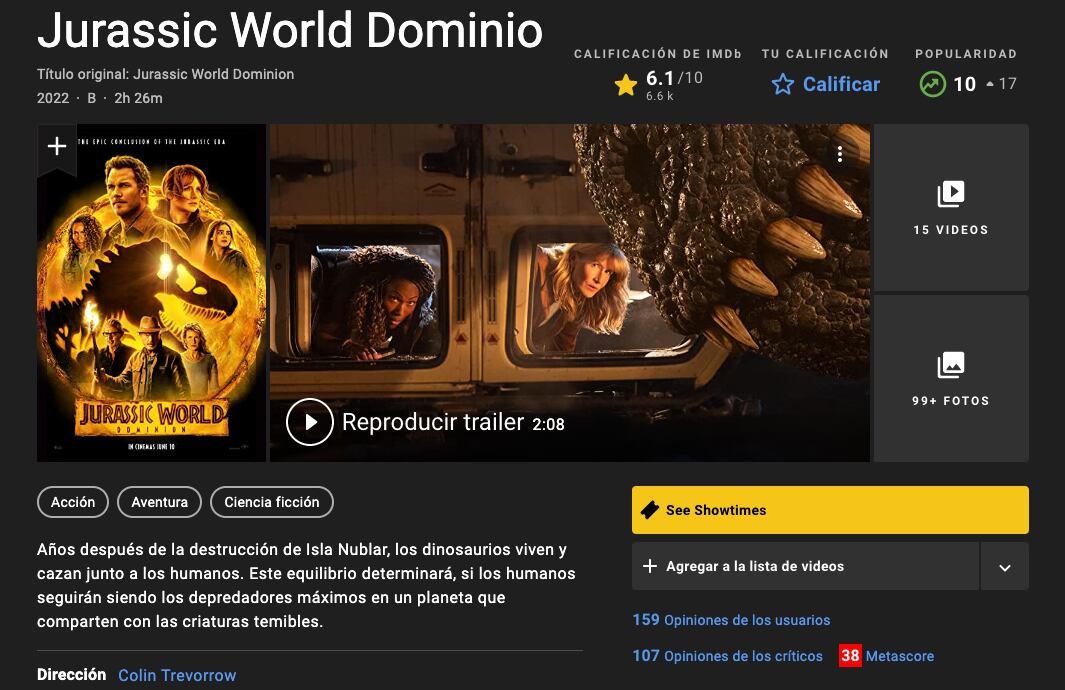Screen dimensions: 1065x690
Task: Open the Aventura genre page
Action: pyautogui.click(x=159, y=502)
